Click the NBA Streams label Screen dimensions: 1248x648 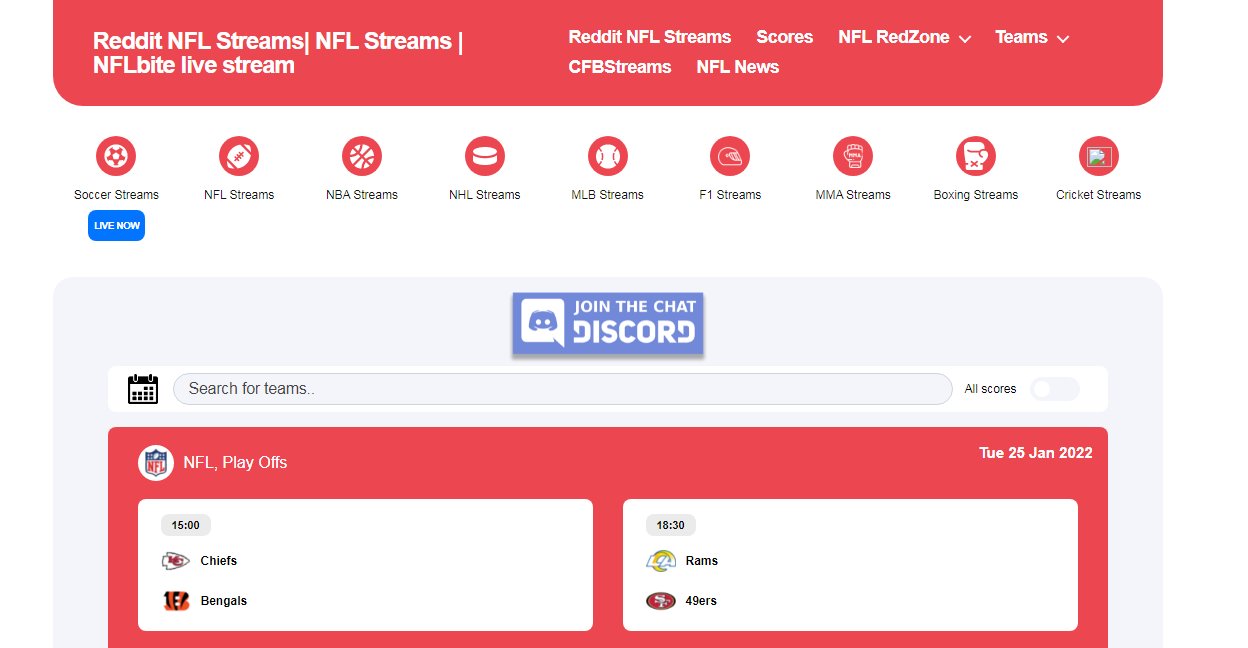pyautogui.click(x=362, y=195)
